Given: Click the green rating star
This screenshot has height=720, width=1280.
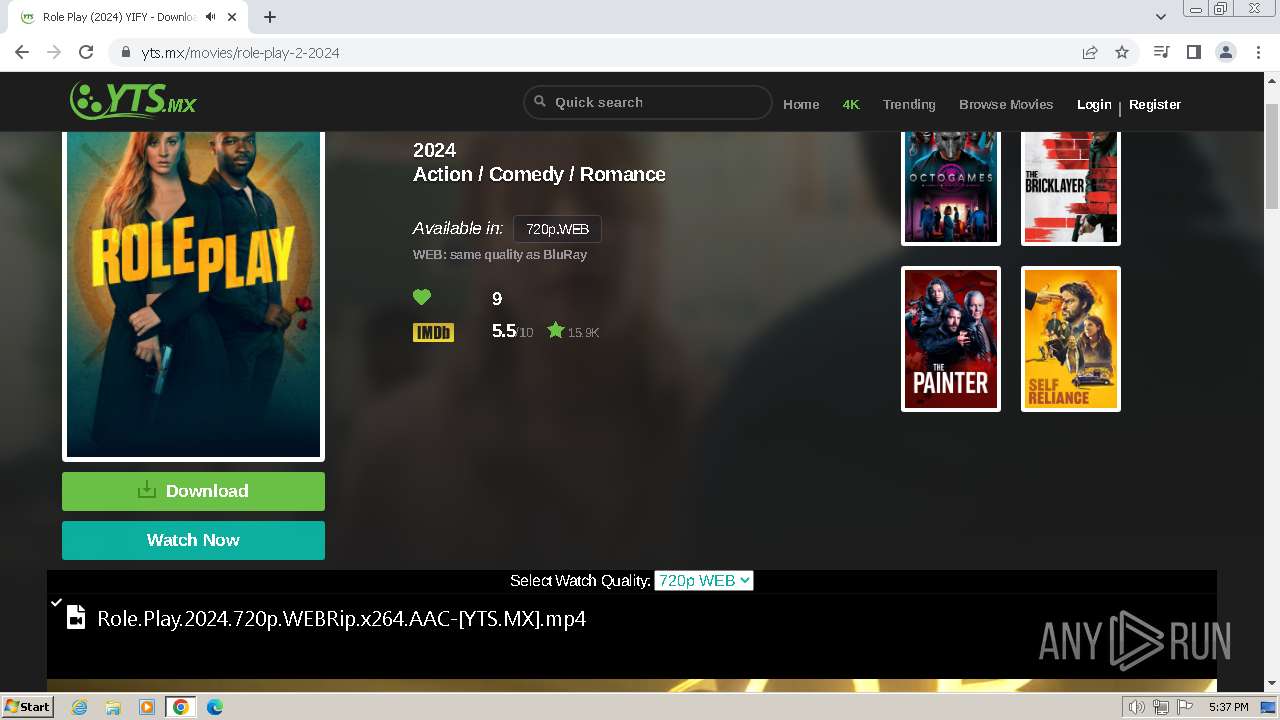Looking at the screenshot, I should pyautogui.click(x=556, y=330).
